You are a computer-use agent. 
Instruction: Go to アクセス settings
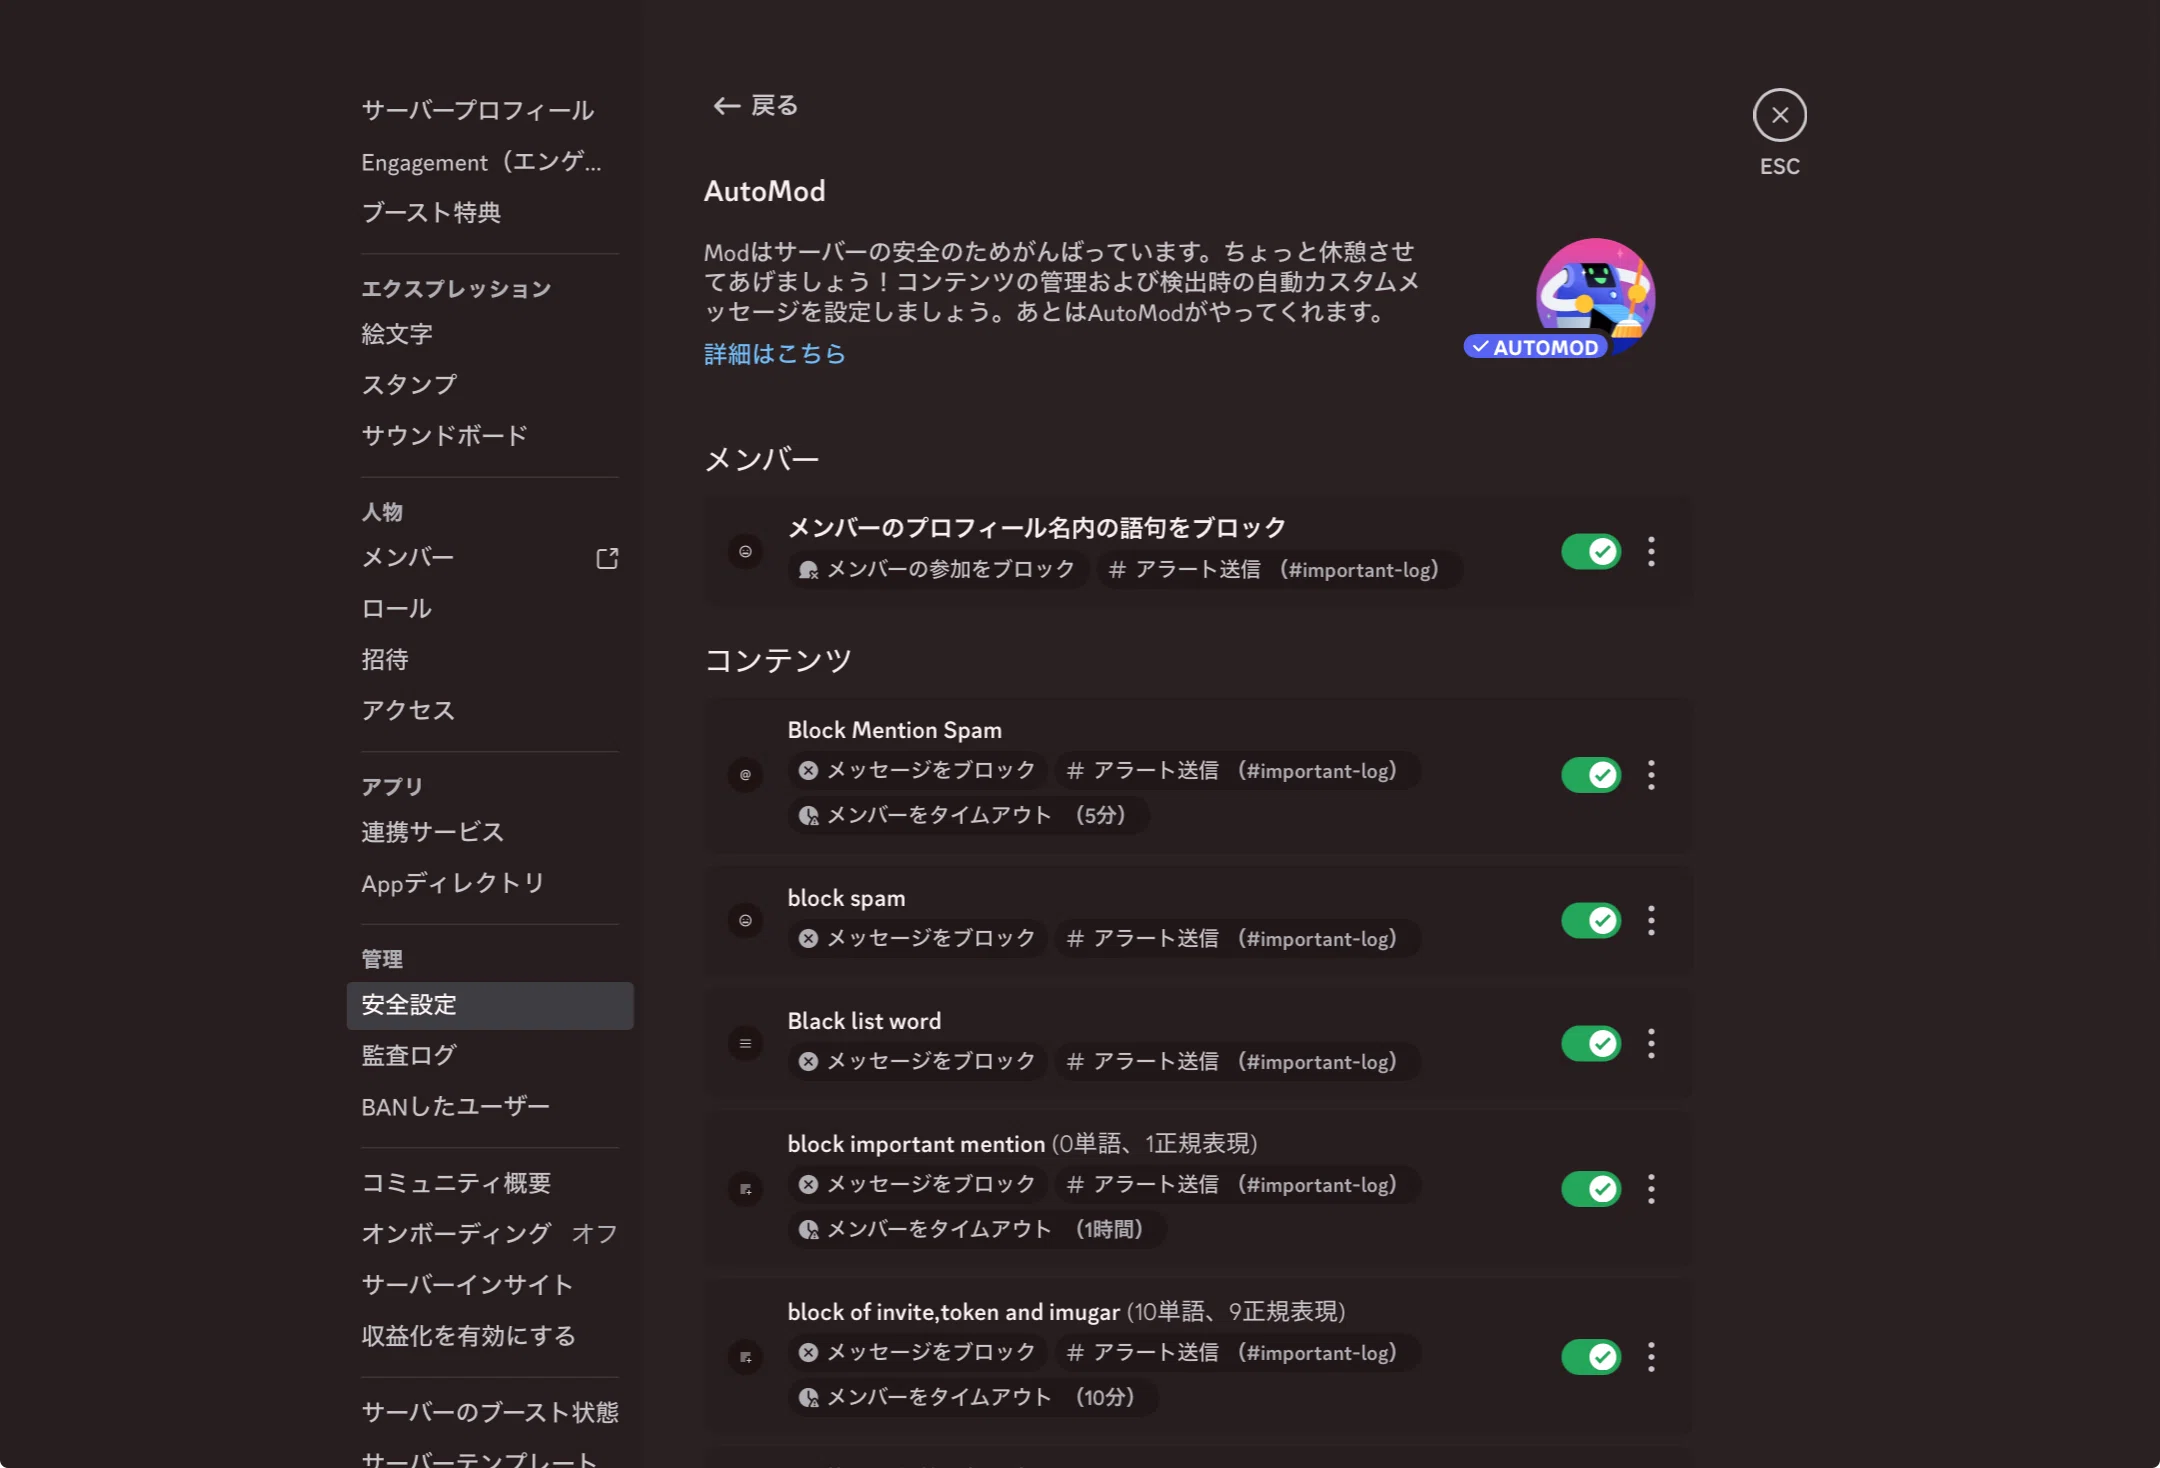tap(490, 710)
